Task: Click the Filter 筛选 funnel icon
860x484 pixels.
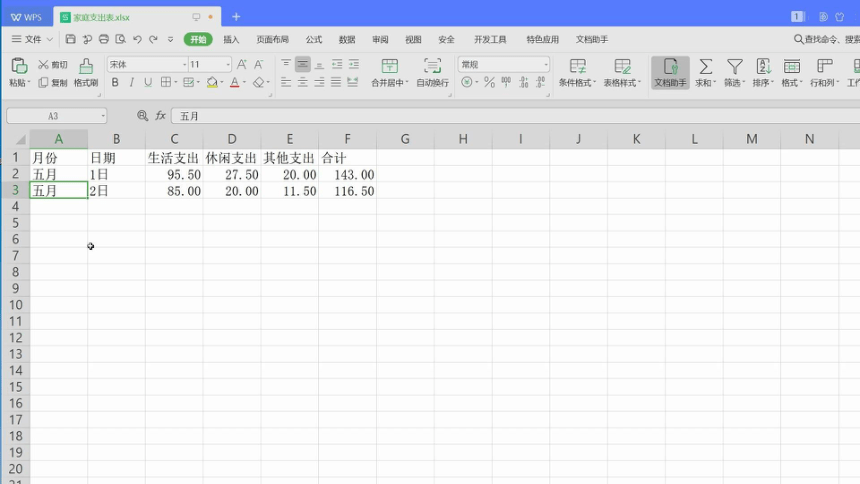Action: tap(734, 66)
